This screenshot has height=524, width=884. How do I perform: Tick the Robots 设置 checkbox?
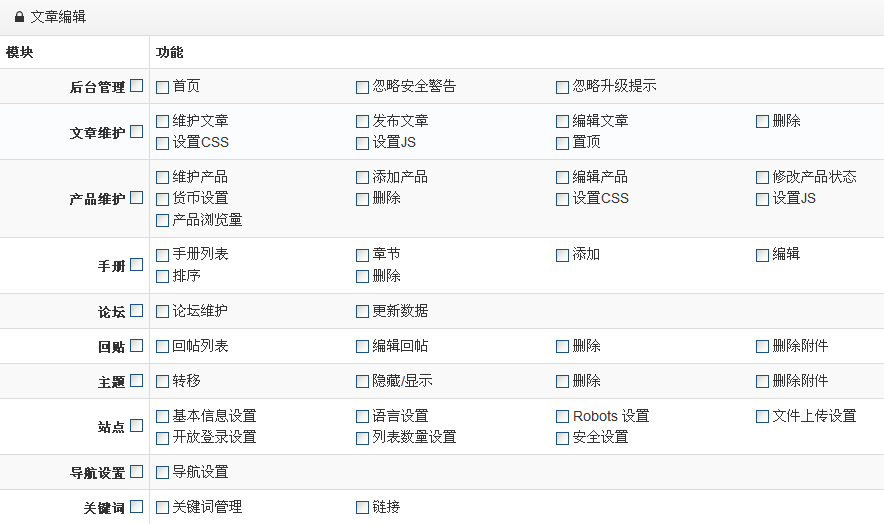563,417
